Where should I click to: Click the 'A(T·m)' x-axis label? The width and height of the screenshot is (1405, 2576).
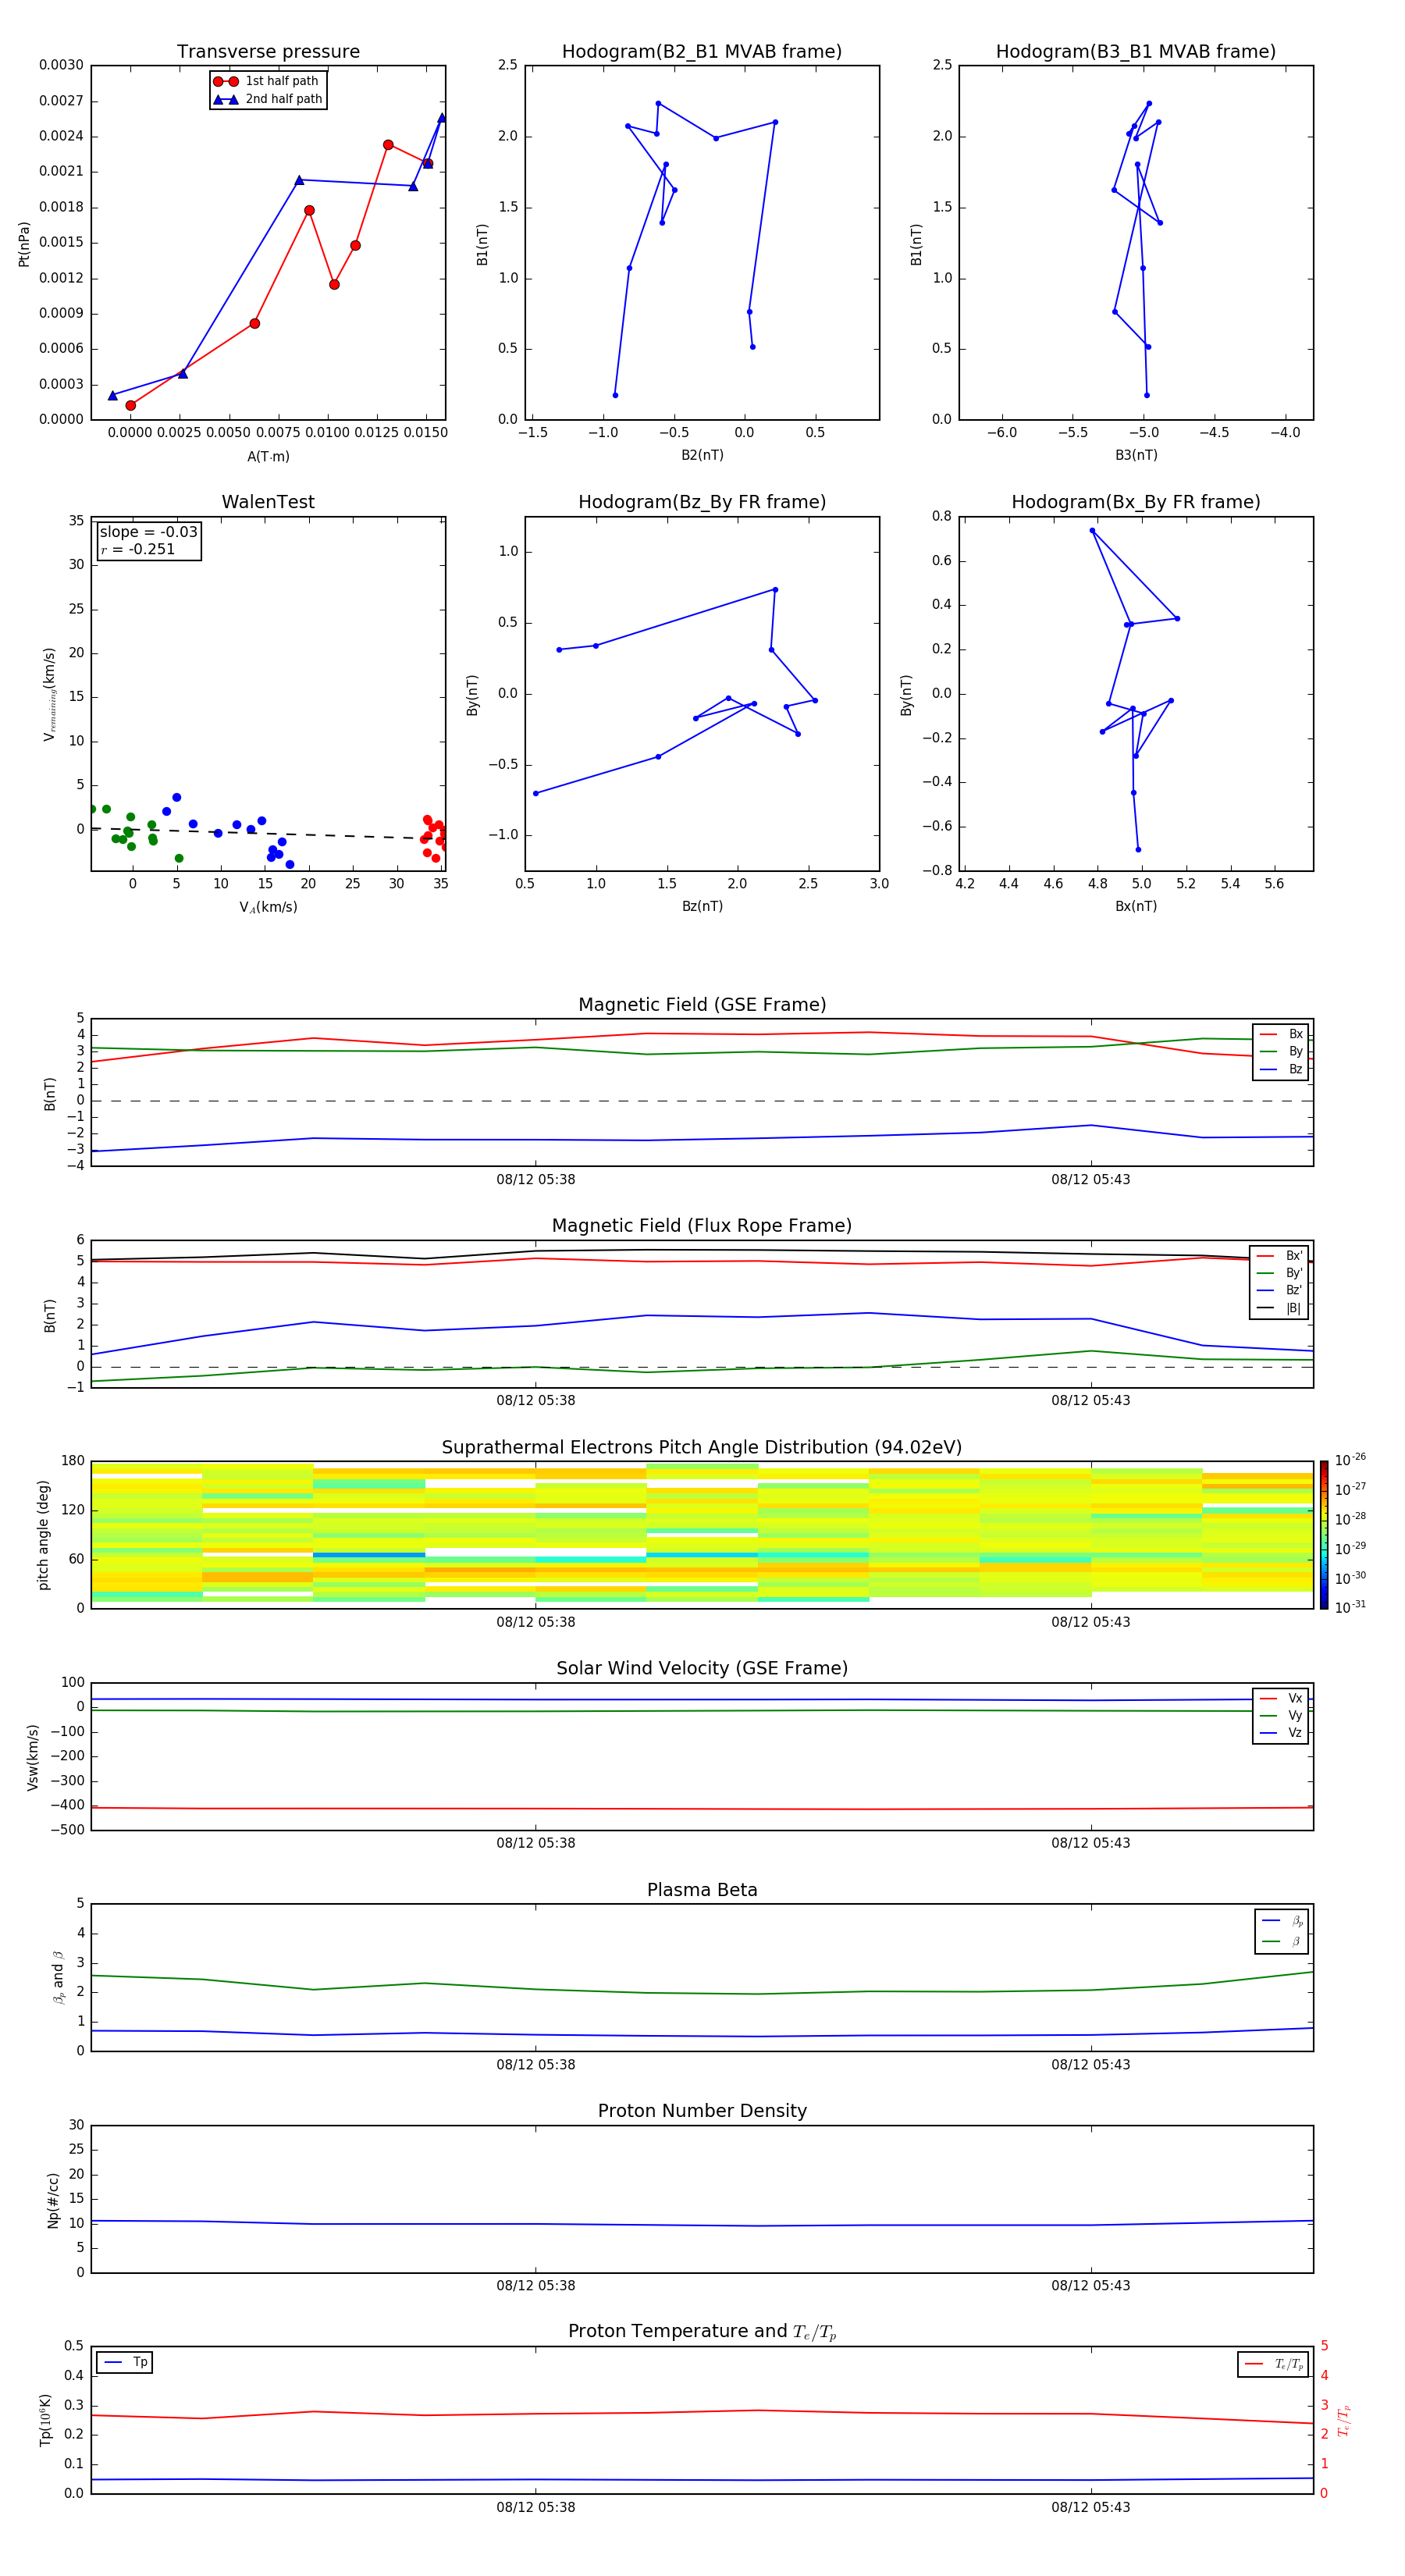coord(268,456)
